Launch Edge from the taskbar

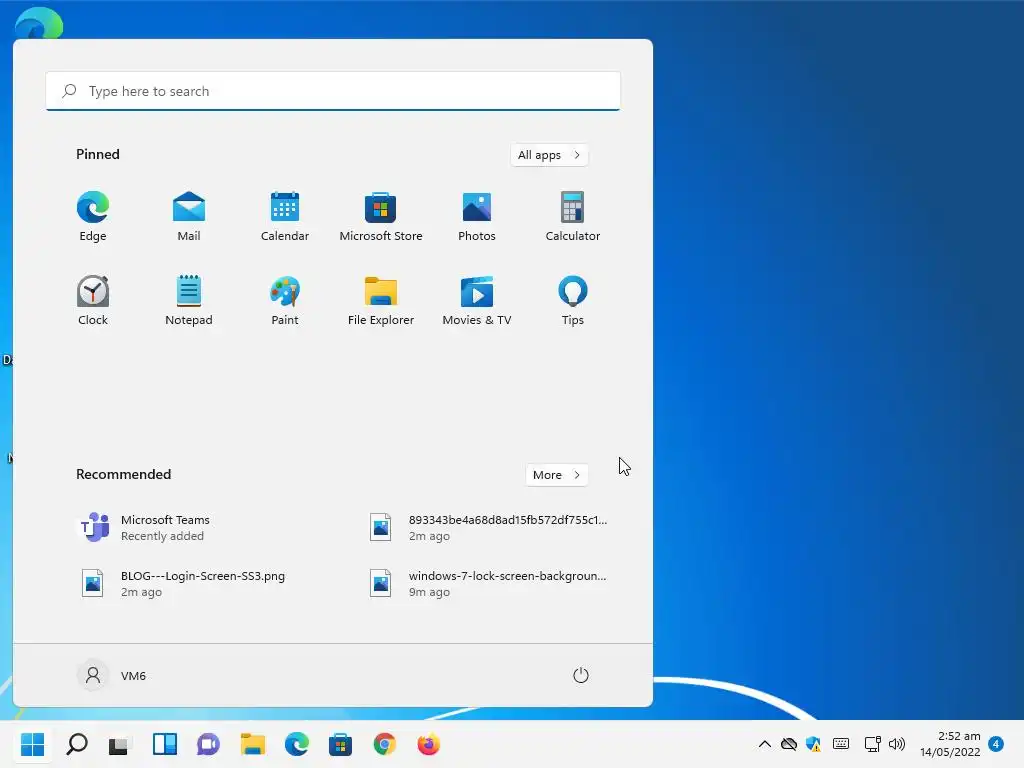coord(296,744)
